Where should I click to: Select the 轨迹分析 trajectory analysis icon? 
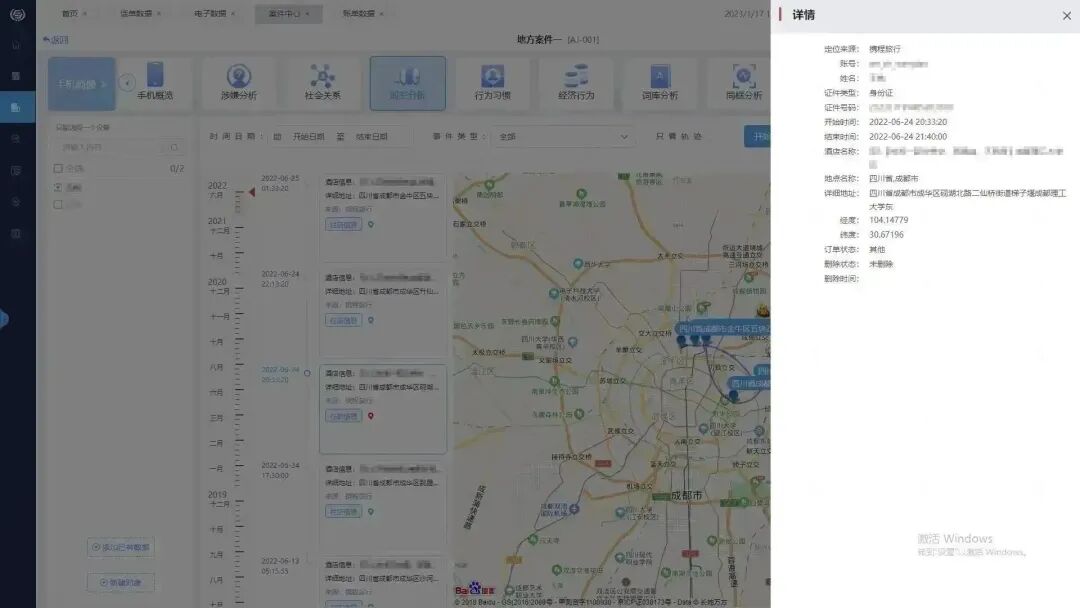pos(407,81)
